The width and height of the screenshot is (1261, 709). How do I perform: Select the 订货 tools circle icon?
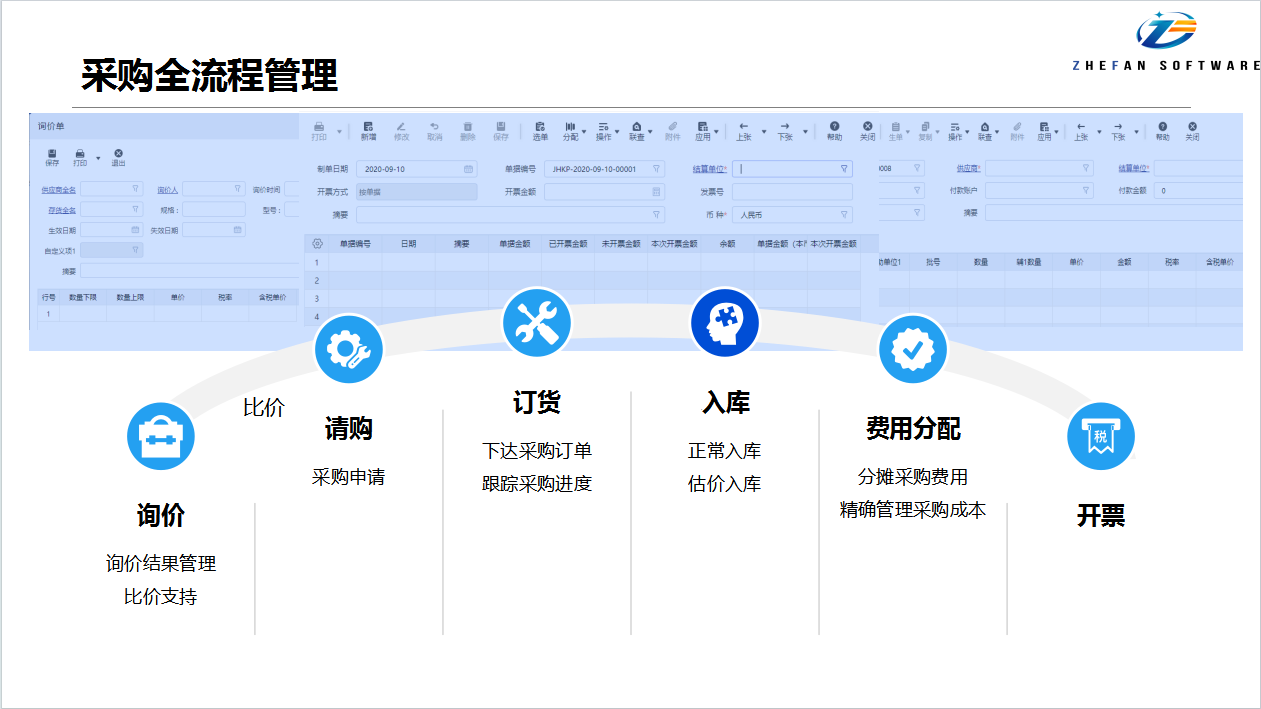(536, 322)
